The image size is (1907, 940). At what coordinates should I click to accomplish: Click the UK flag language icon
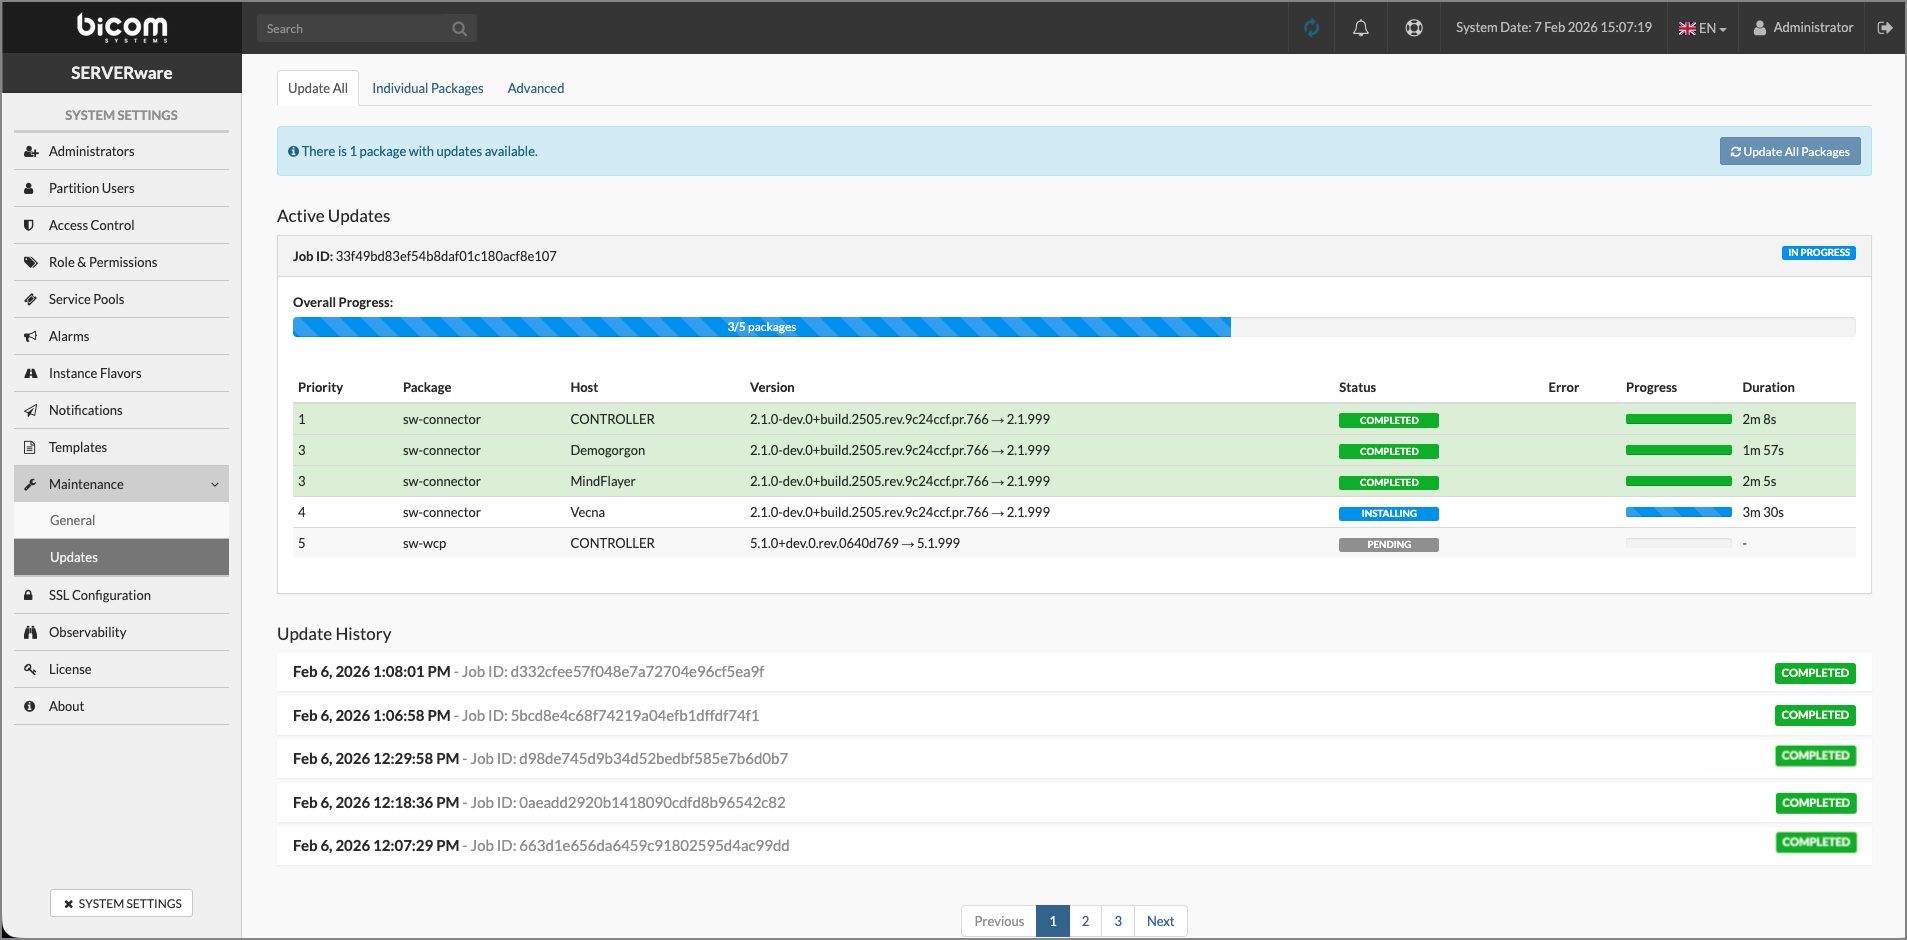point(1687,29)
